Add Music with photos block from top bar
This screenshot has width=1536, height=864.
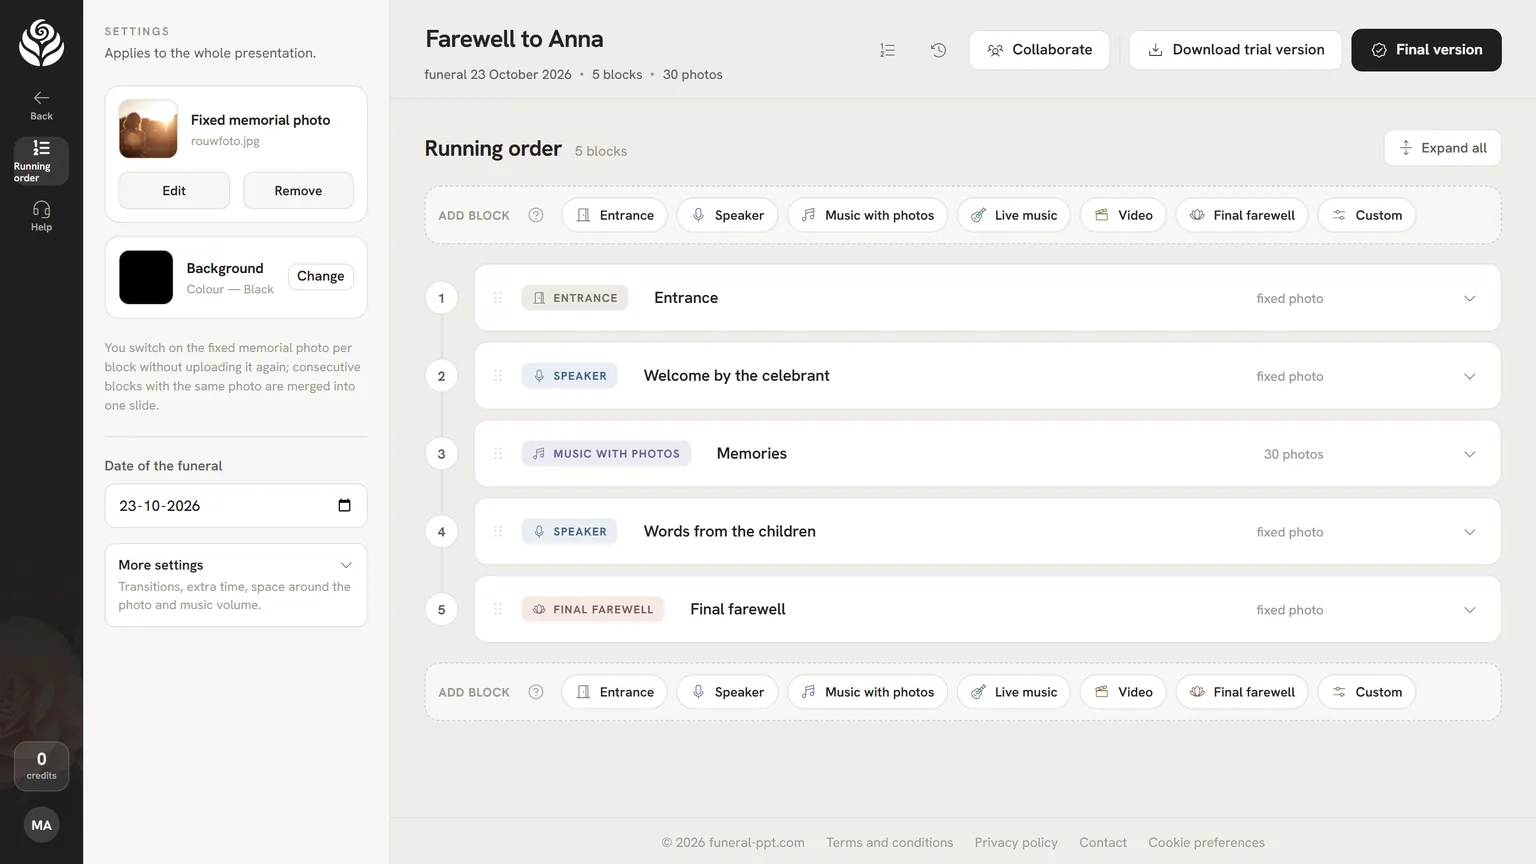(867, 215)
